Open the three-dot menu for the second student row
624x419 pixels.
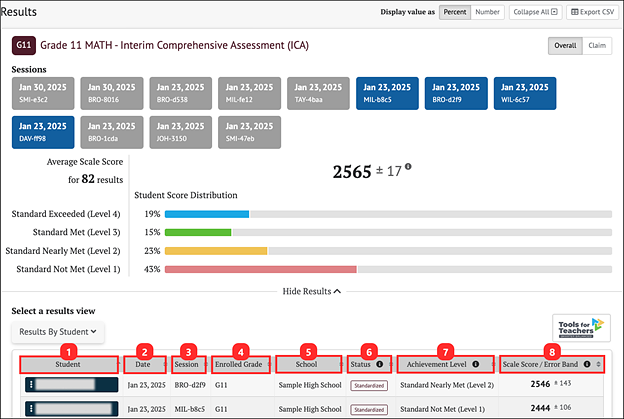pyautogui.click(x=32, y=408)
